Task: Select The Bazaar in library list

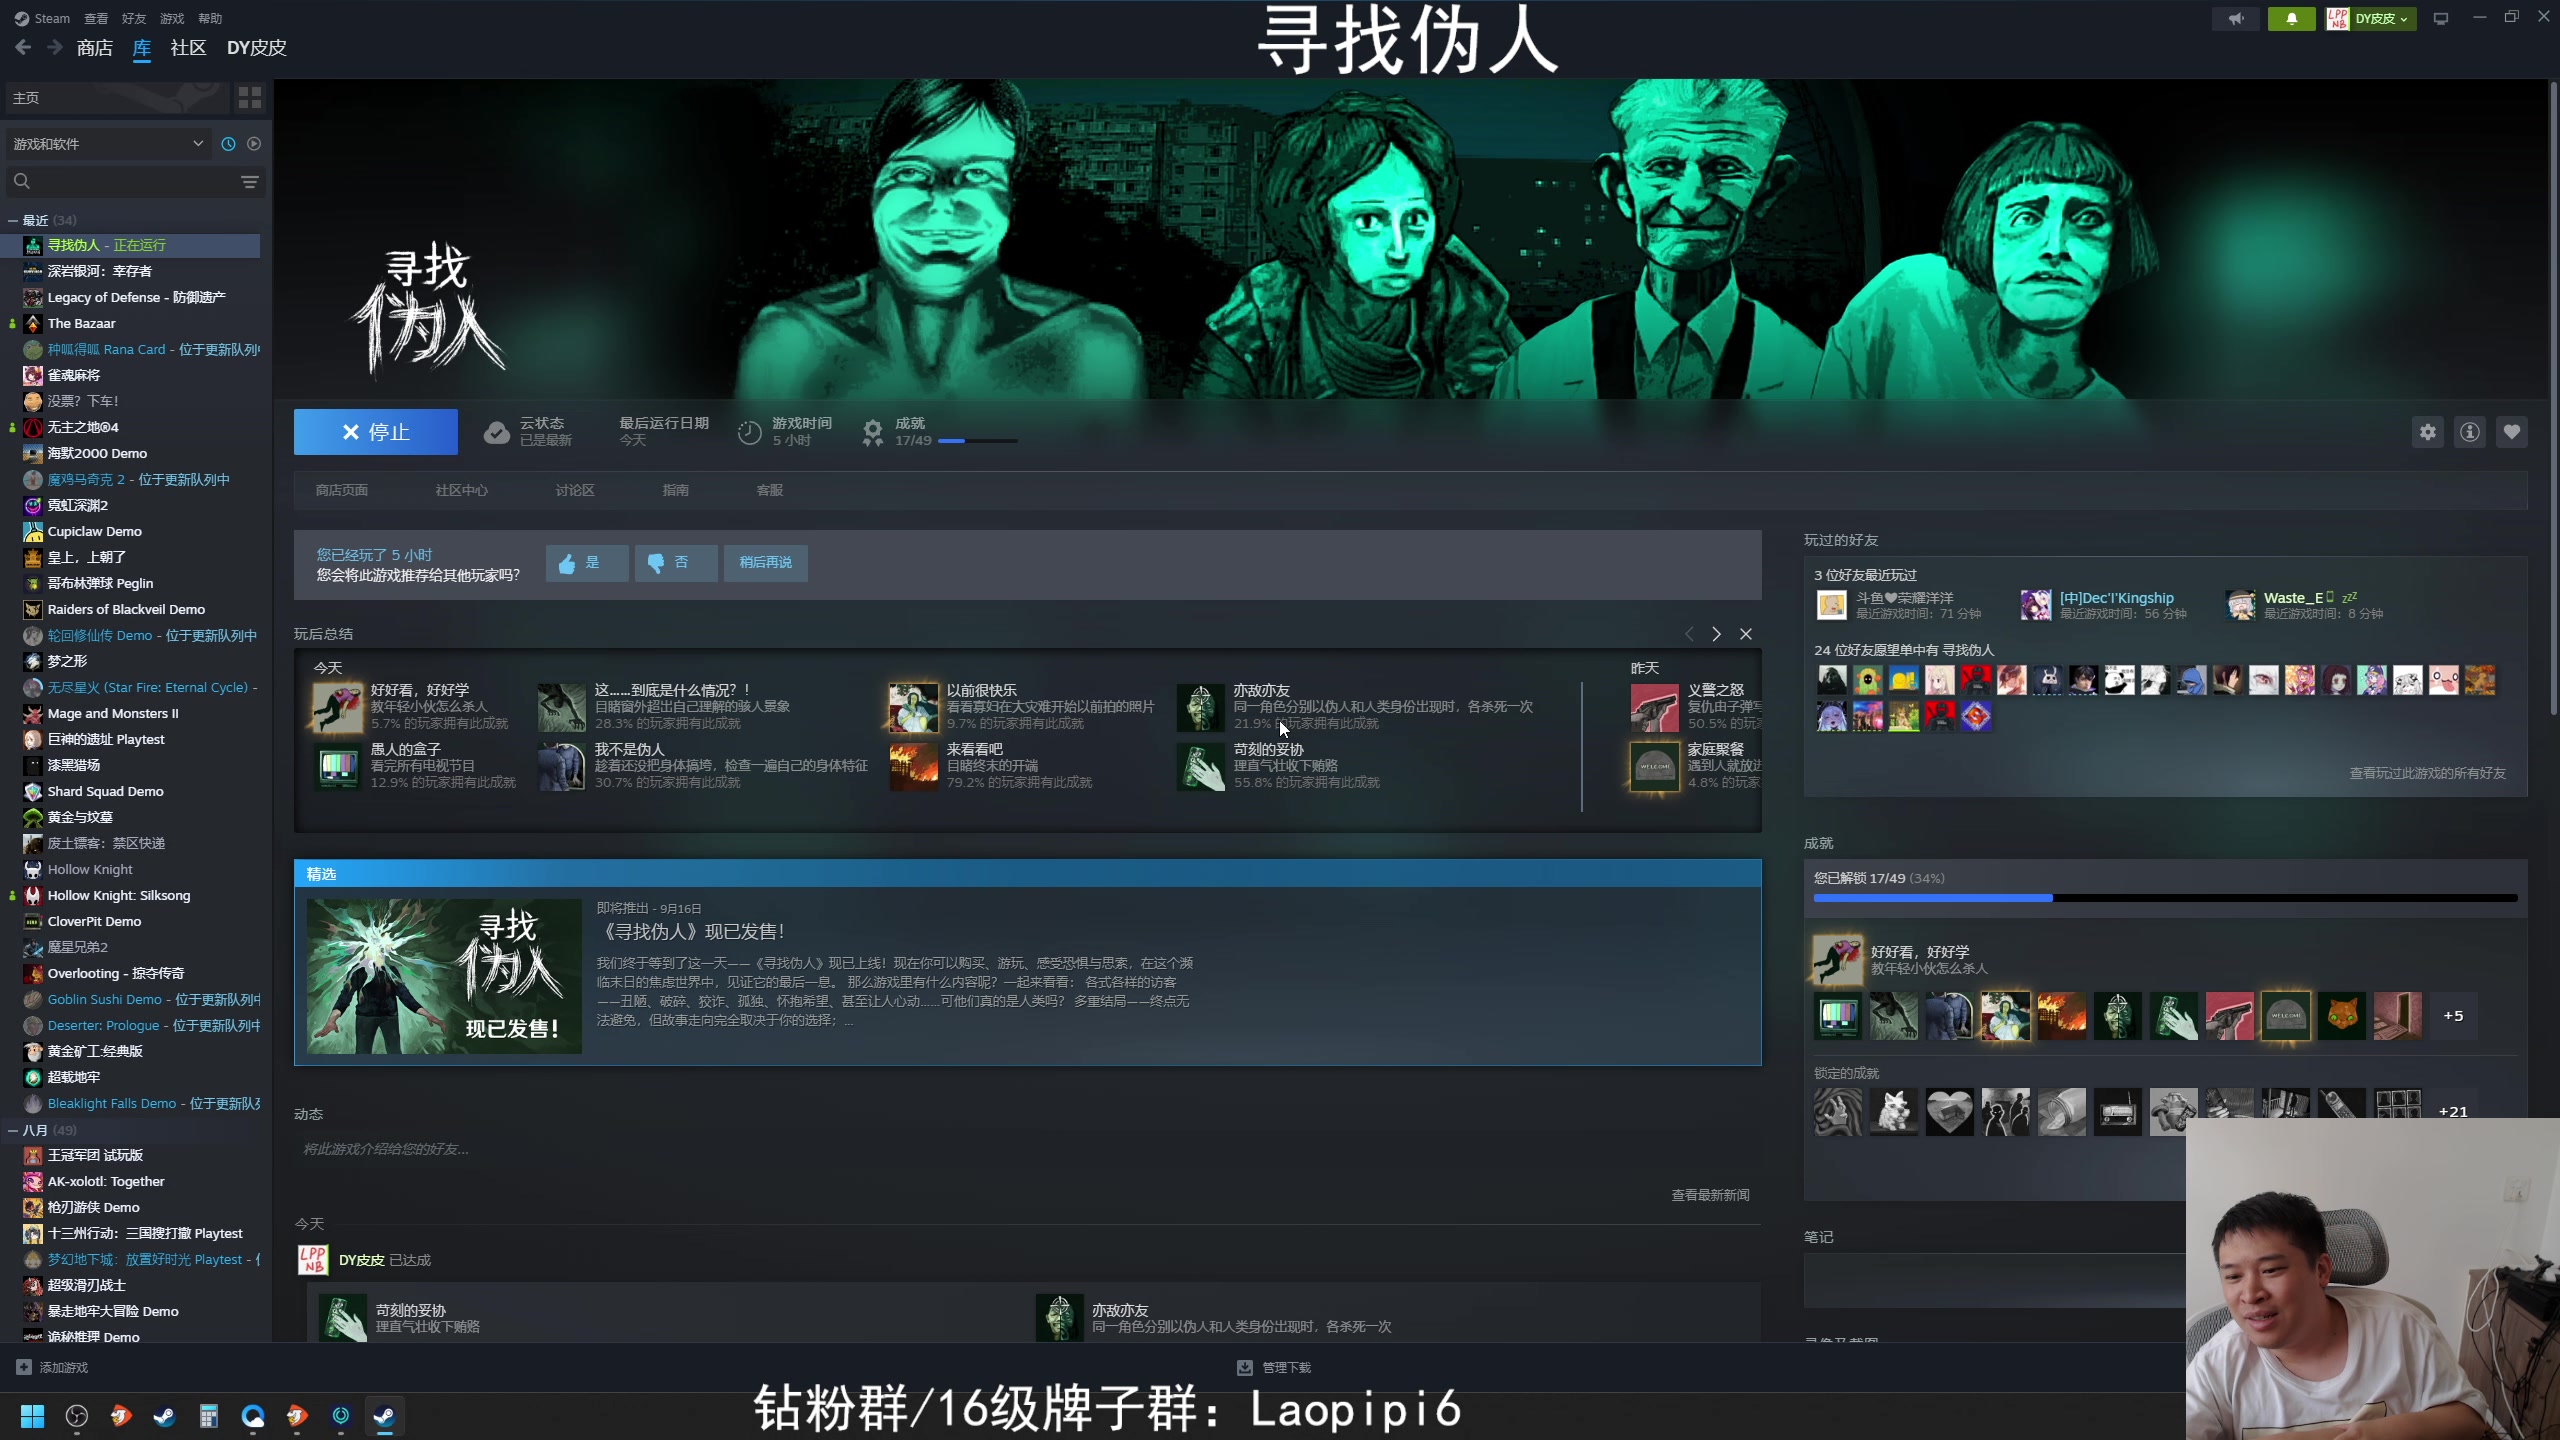Action: pyautogui.click(x=82, y=323)
